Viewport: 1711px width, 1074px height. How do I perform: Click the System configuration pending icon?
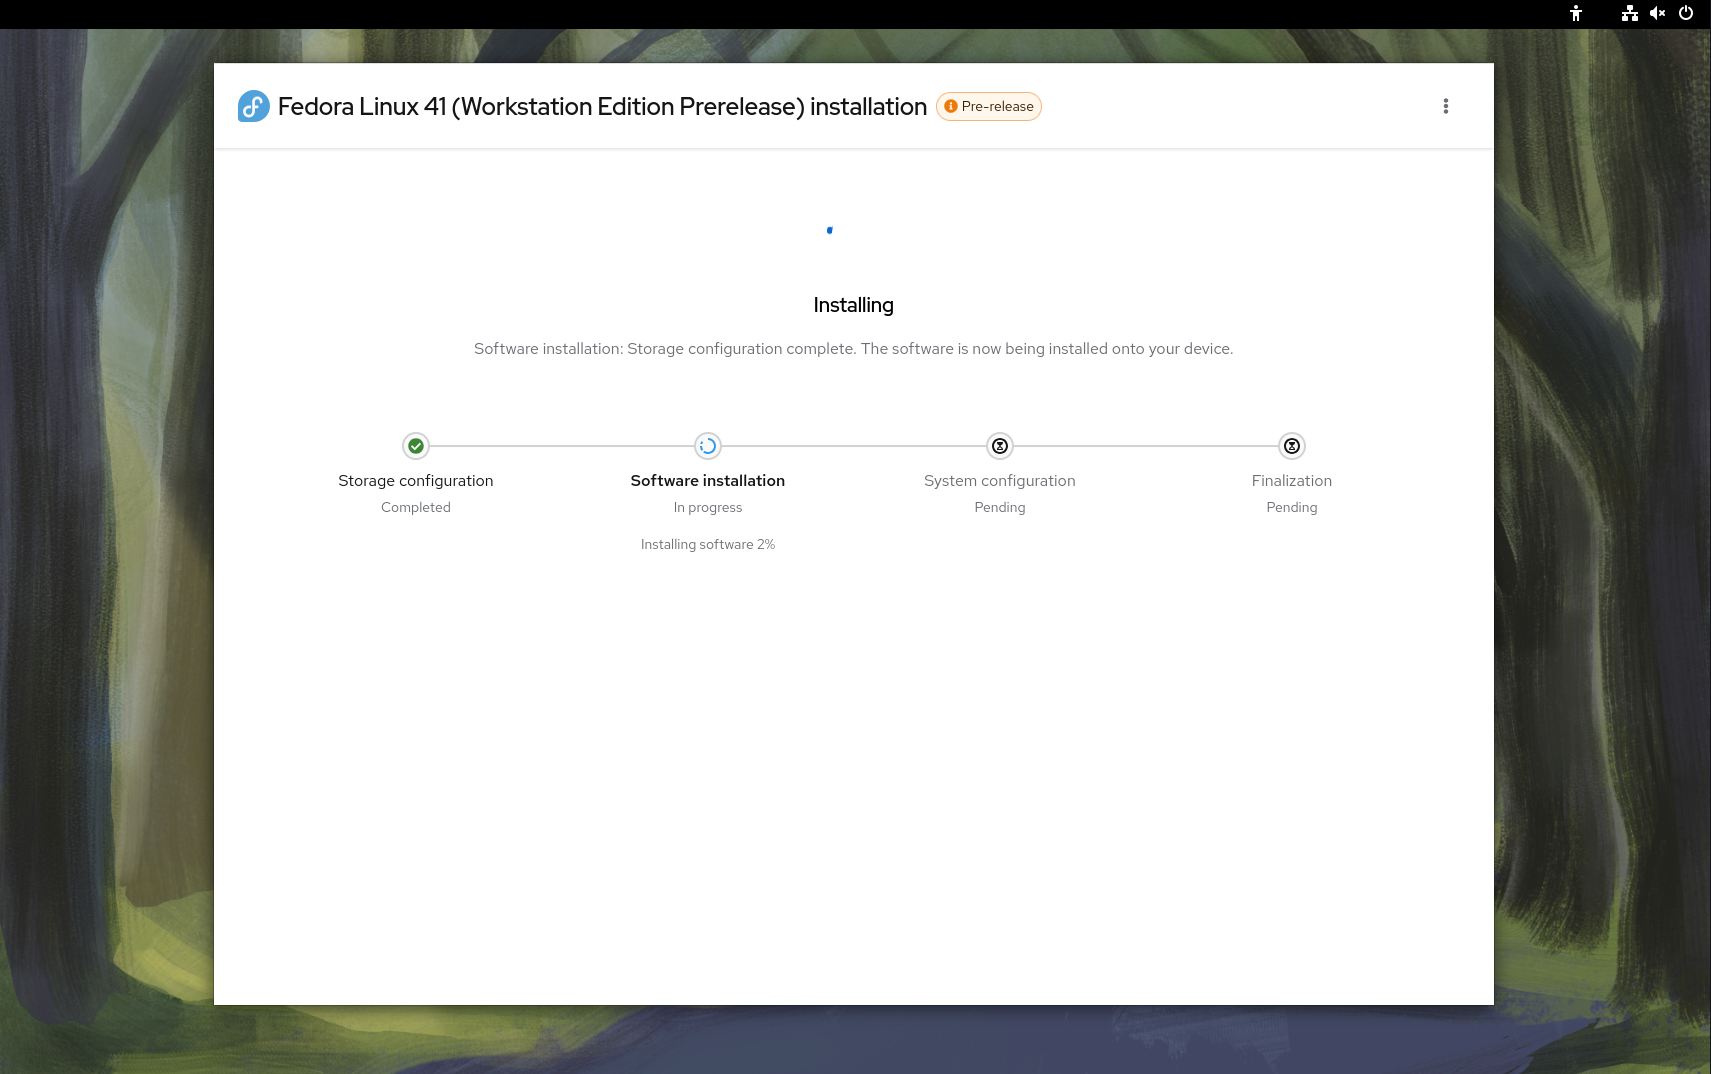(1000, 446)
